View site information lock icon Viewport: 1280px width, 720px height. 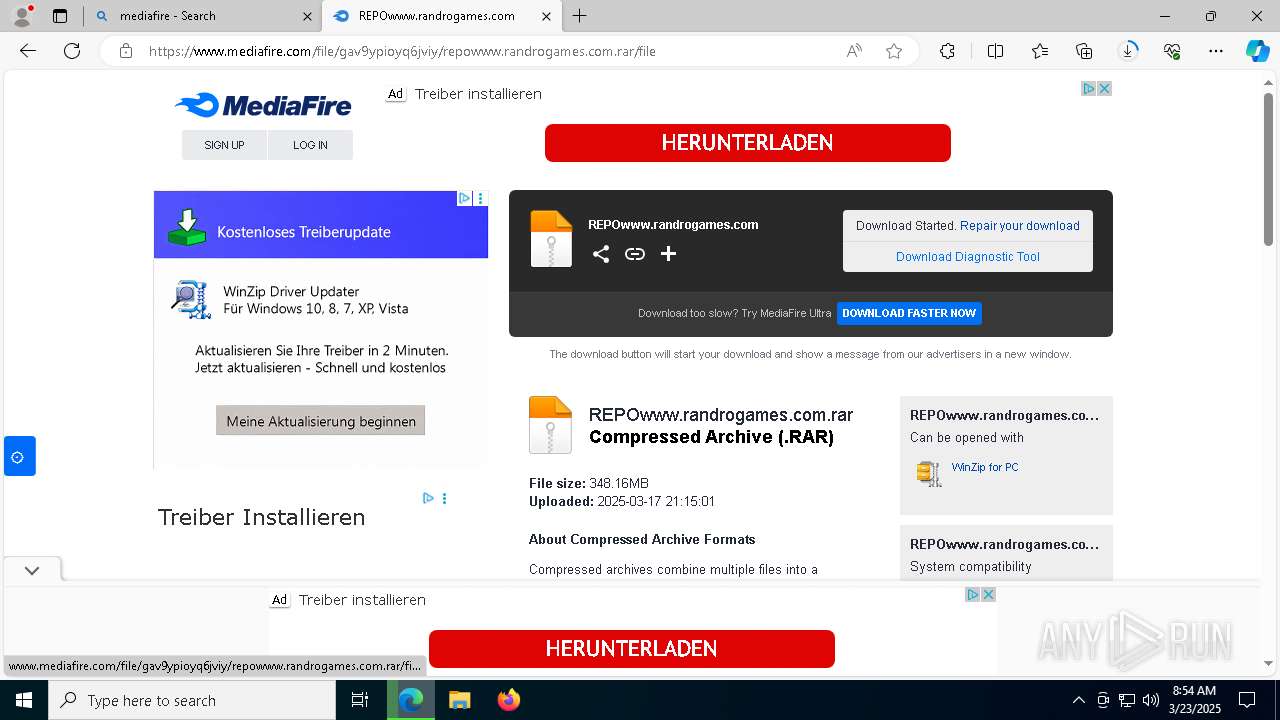click(126, 51)
